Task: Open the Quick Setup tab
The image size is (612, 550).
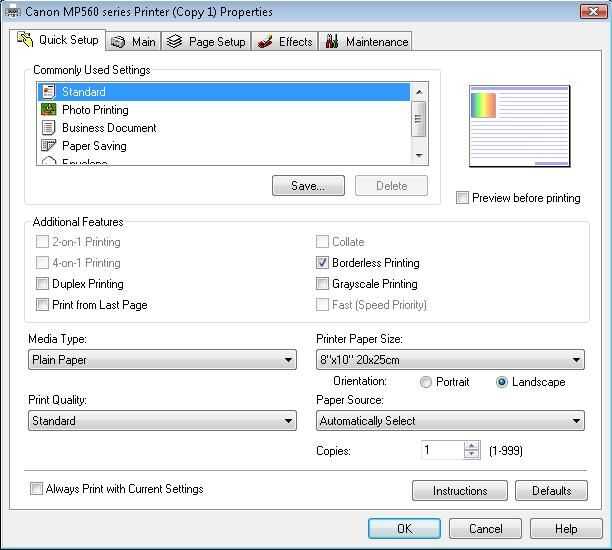Action: click(57, 40)
